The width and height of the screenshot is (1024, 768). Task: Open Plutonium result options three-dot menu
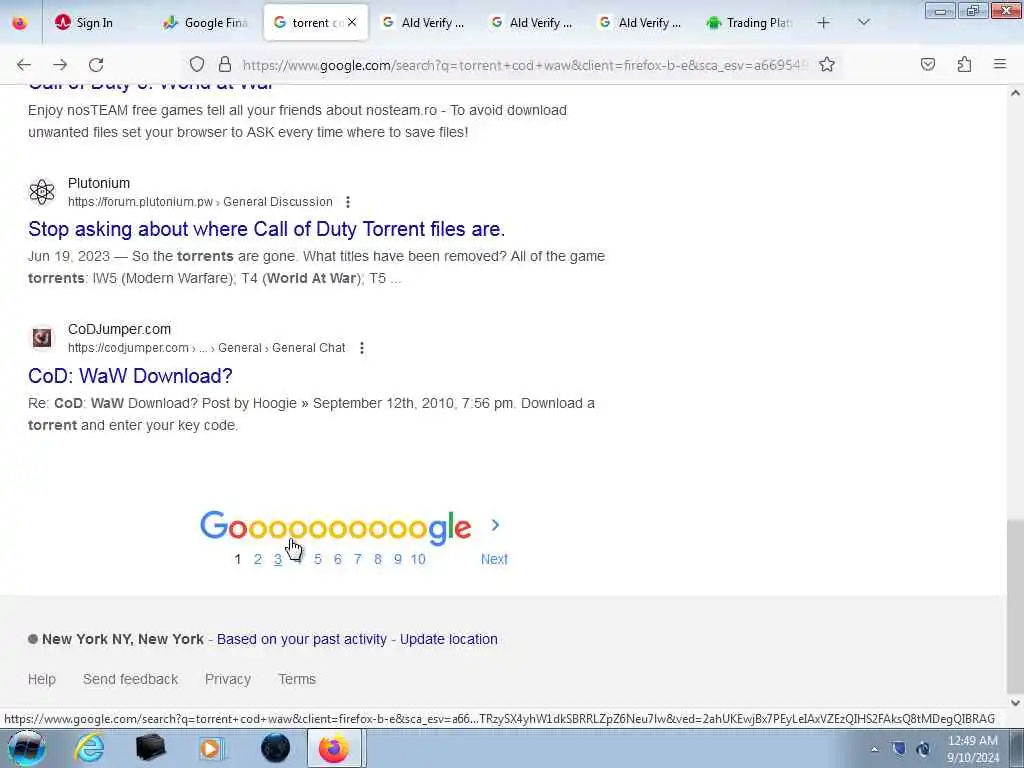tap(348, 202)
